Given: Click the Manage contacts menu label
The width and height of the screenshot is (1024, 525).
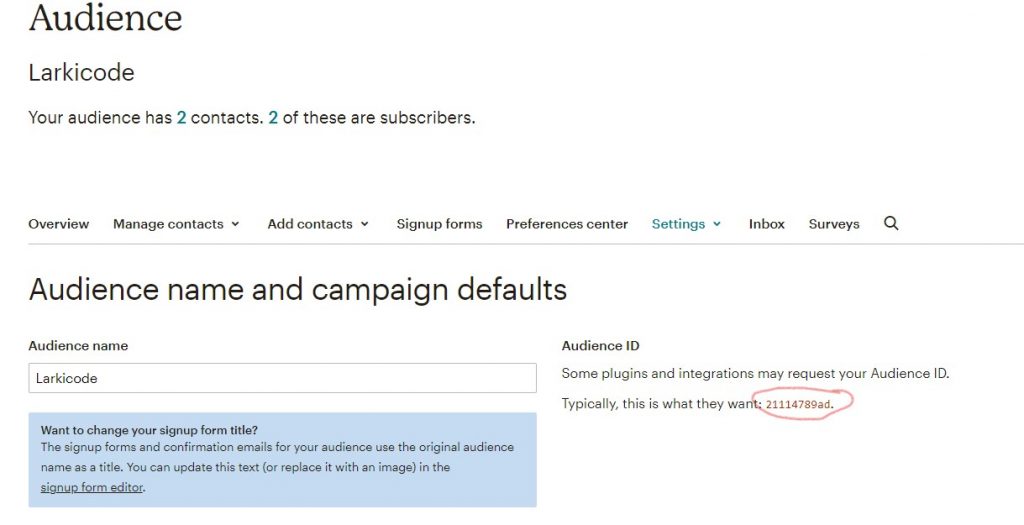Looking at the screenshot, I should pos(168,224).
